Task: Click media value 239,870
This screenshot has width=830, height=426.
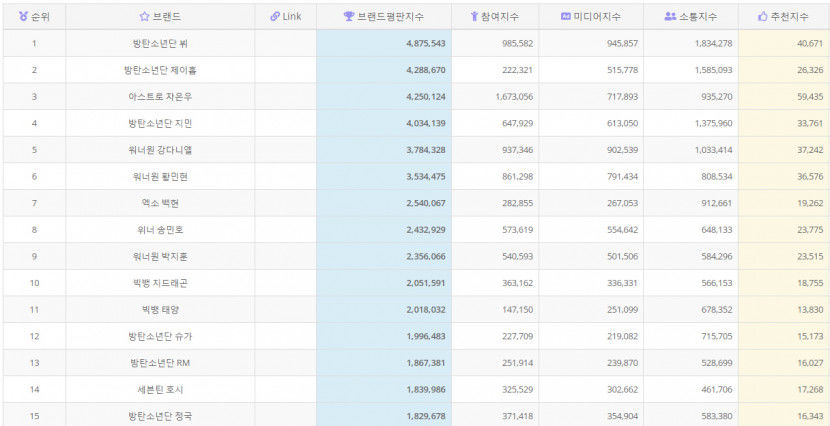Action: tap(622, 363)
